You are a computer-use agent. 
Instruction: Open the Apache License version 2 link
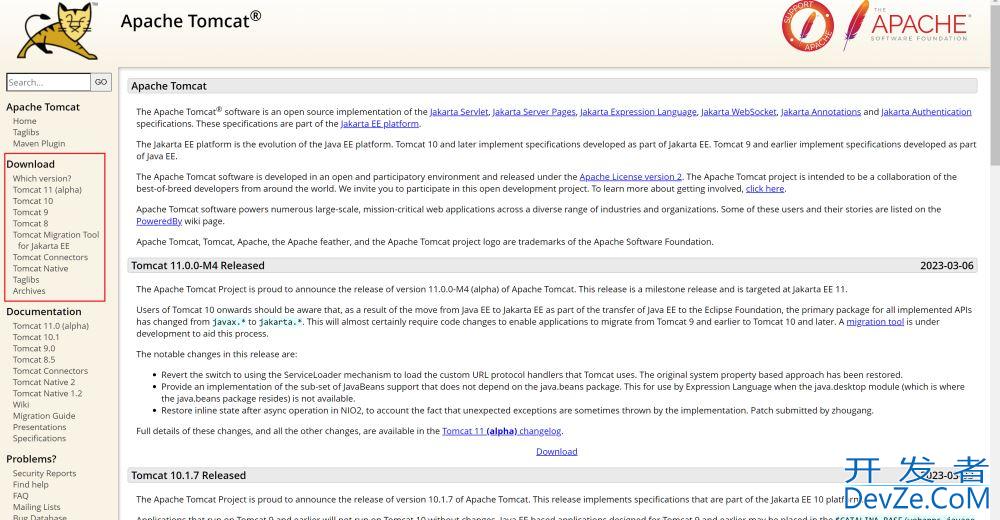pos(630,177)
